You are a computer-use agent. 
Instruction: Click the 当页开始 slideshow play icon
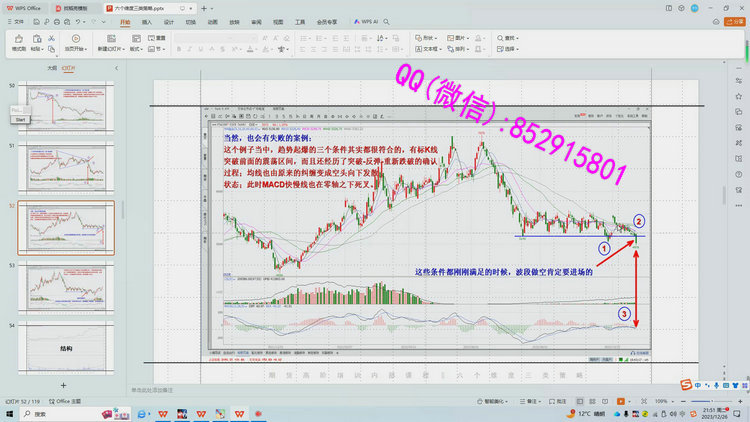(x=73, y=39)
